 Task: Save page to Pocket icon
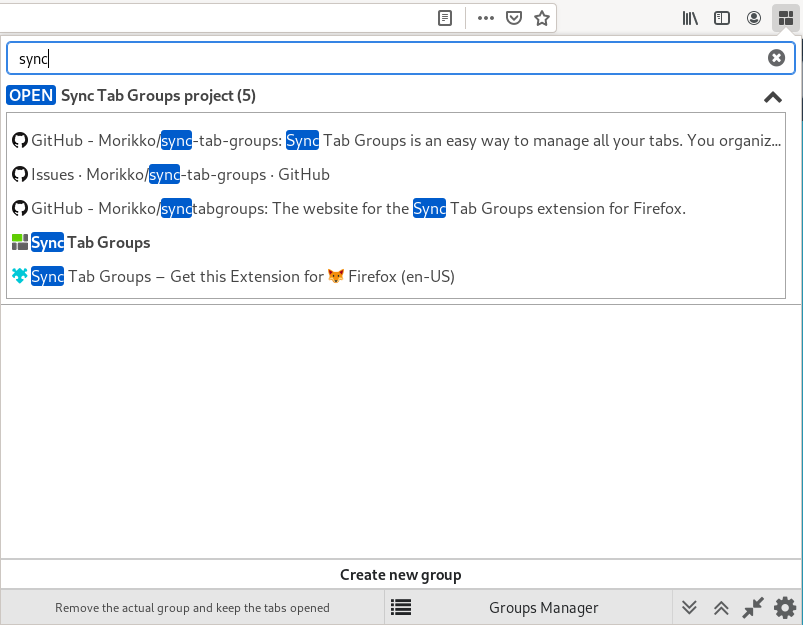(x=514, y=18)
